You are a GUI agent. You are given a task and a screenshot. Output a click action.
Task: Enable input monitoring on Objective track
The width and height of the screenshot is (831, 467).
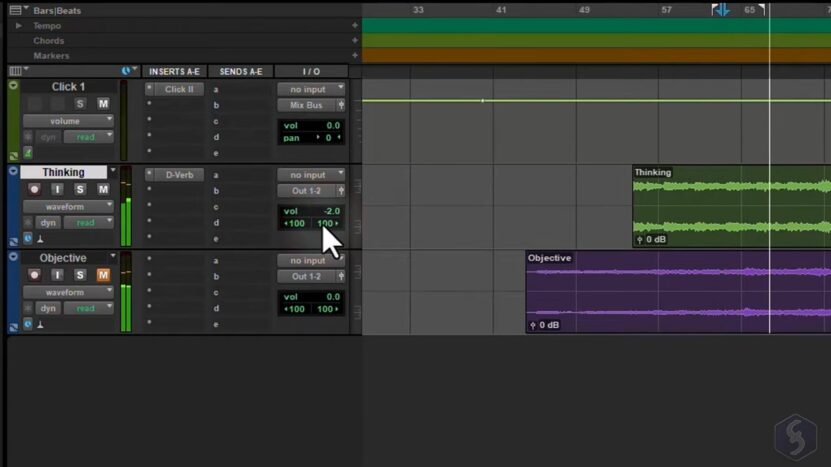pos(57,275)
